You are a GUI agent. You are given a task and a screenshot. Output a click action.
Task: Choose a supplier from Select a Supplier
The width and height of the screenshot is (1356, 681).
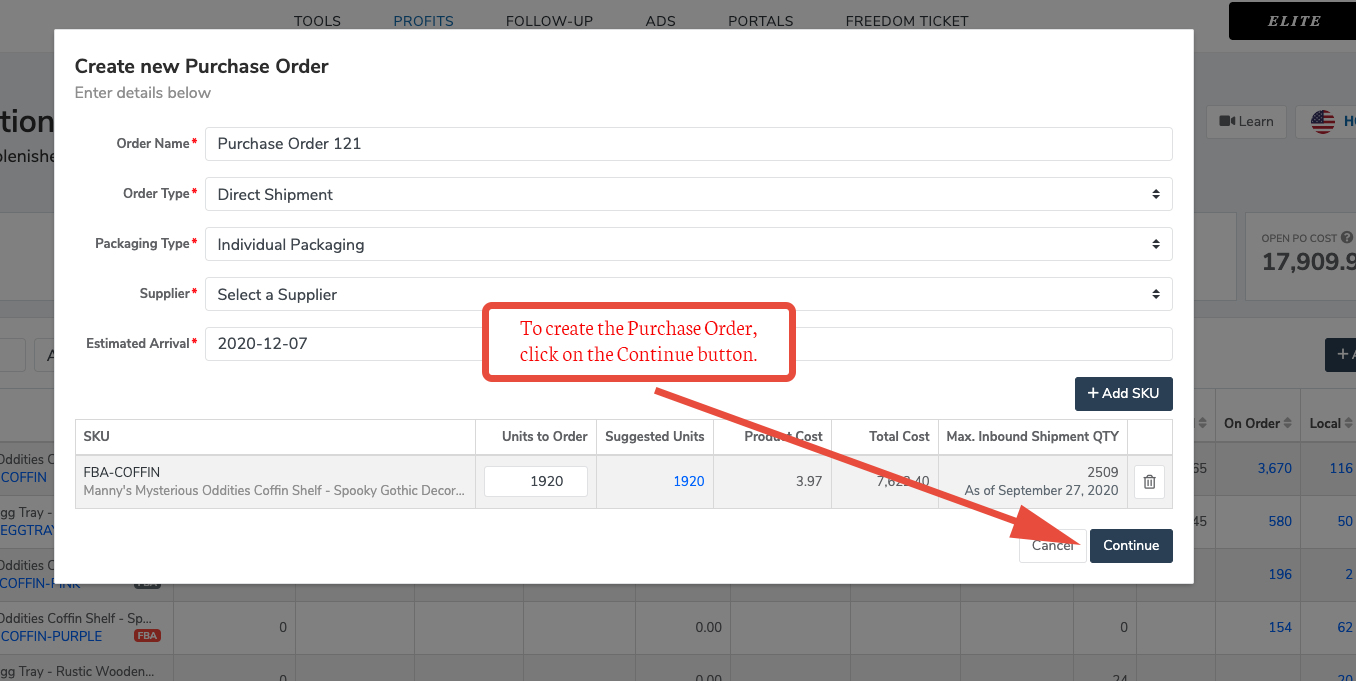[688, 294]
